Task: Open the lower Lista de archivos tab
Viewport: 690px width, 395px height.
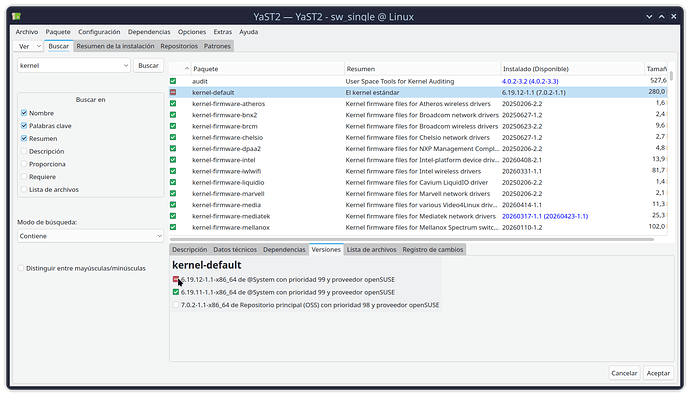Action: point(371,249)
